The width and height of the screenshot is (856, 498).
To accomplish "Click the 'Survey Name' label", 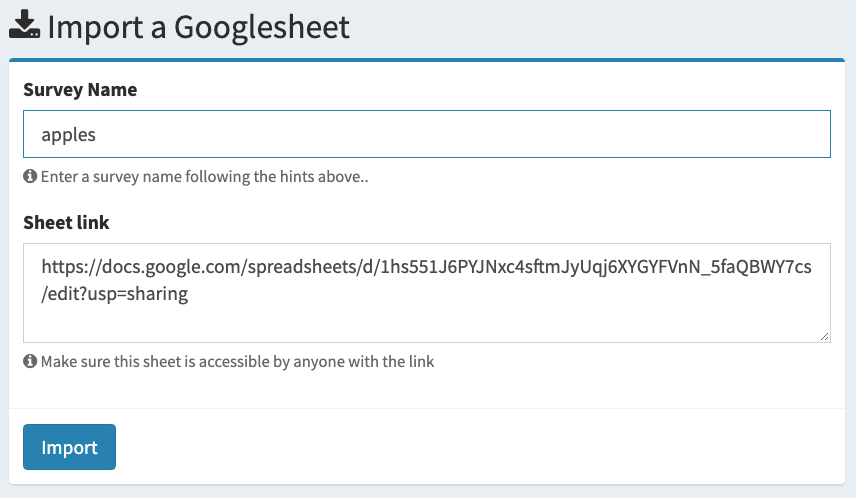I will [x=80, y=90].
